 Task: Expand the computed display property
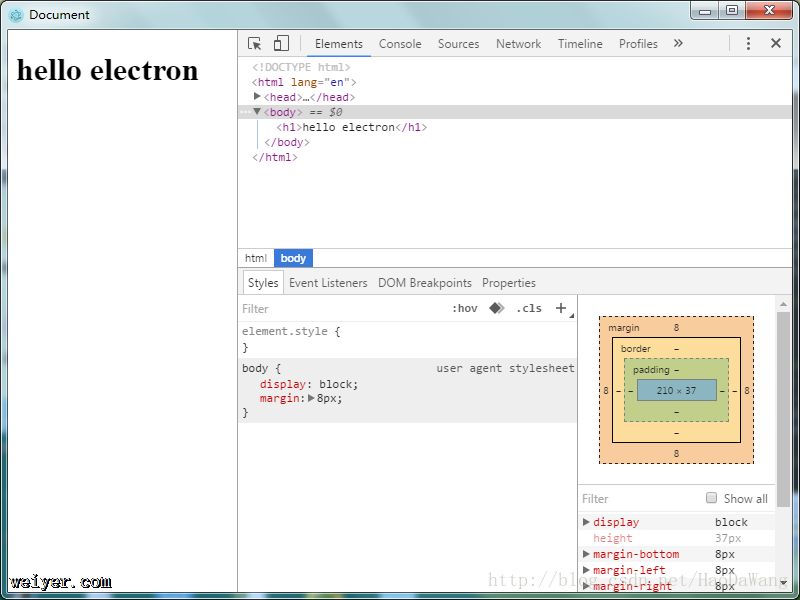[586, 522]
